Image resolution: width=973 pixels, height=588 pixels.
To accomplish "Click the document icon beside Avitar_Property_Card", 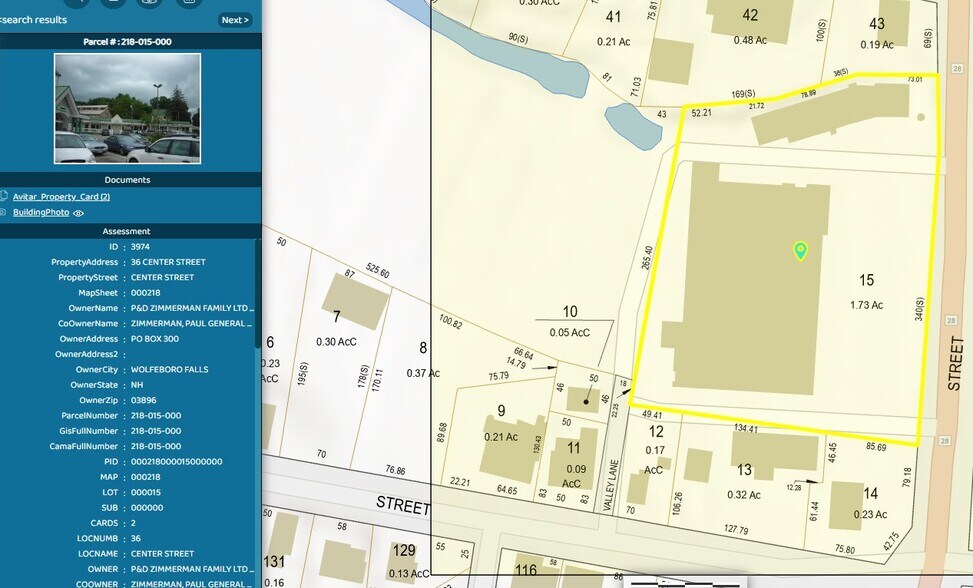I will pyautogui.click(x=4, y=197).
